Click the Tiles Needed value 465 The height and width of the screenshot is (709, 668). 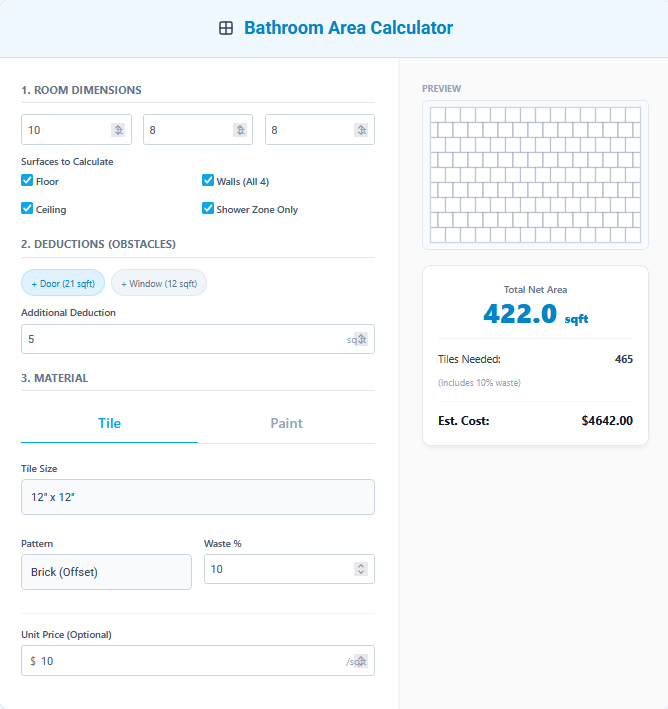[x=624, y=359]
